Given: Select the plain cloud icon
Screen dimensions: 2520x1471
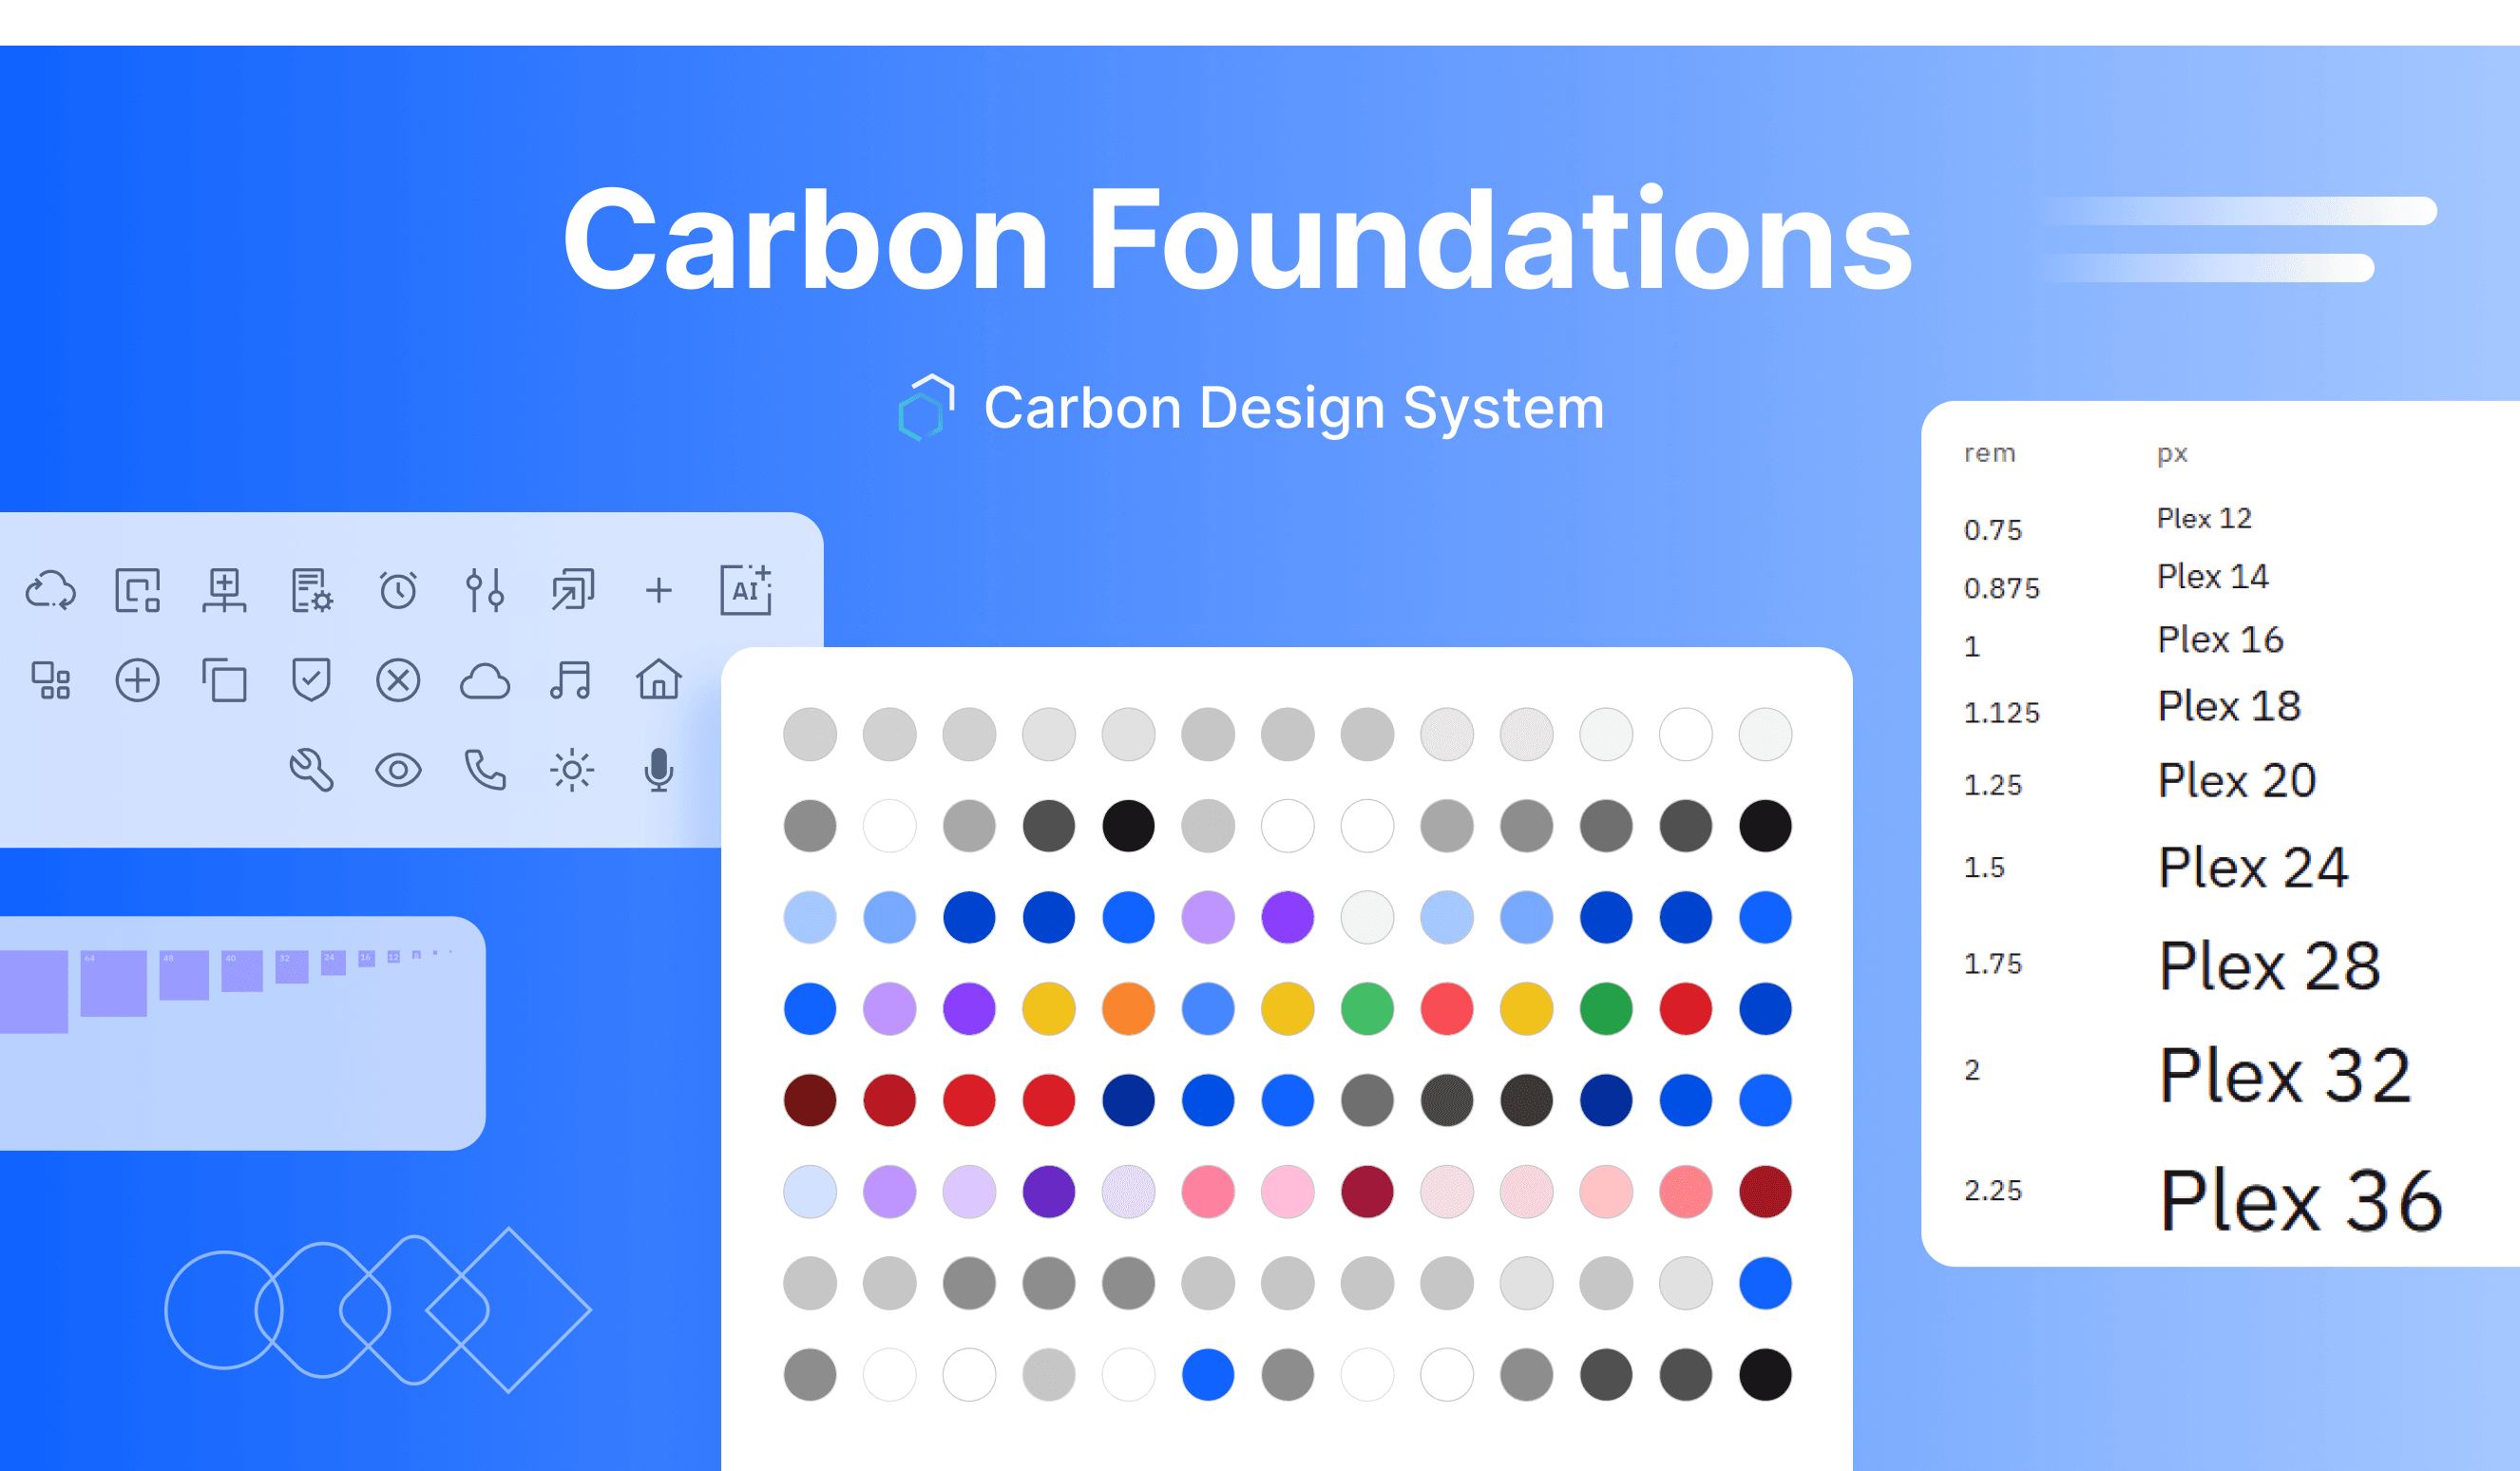Looking at the screenshot, I should 485,681.
